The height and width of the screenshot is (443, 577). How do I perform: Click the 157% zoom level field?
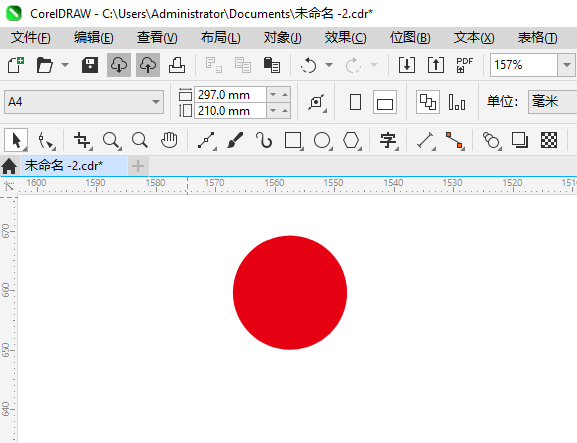524,65
